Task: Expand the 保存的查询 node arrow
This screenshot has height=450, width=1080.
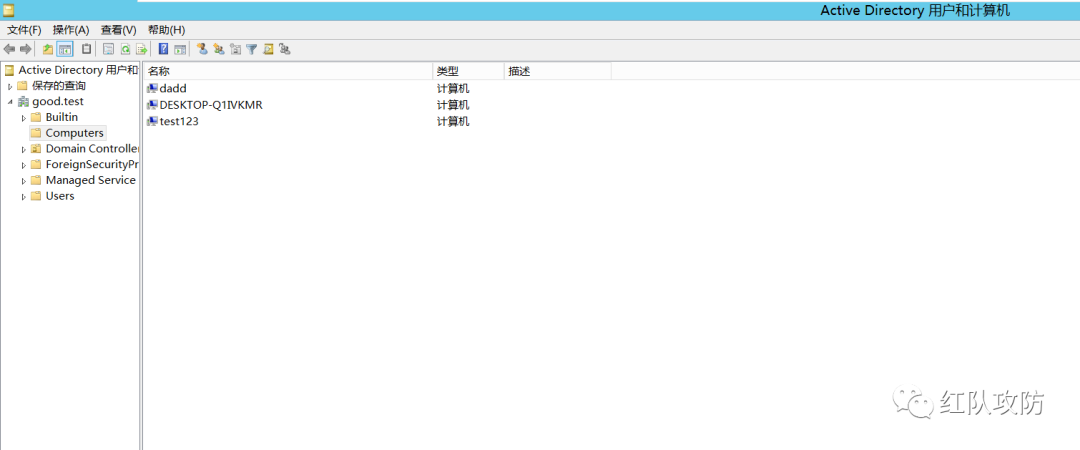Action: (x=10, y=86)
